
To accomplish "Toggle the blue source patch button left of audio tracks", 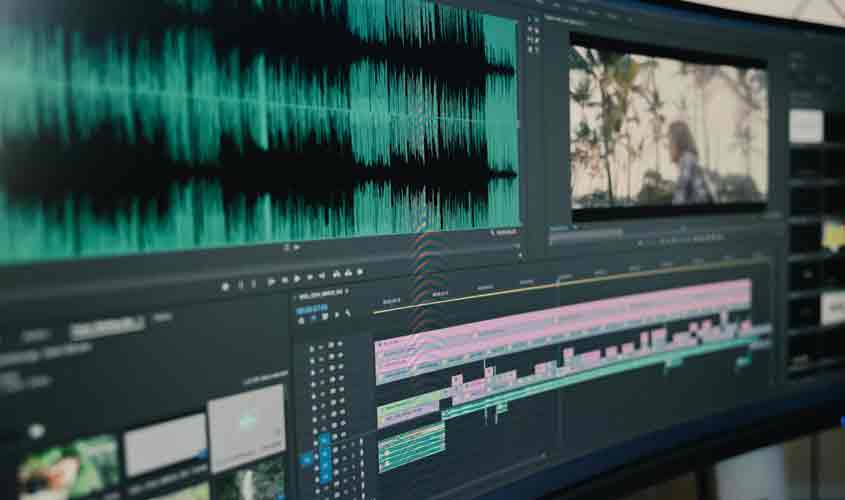I will pos(307,459).
